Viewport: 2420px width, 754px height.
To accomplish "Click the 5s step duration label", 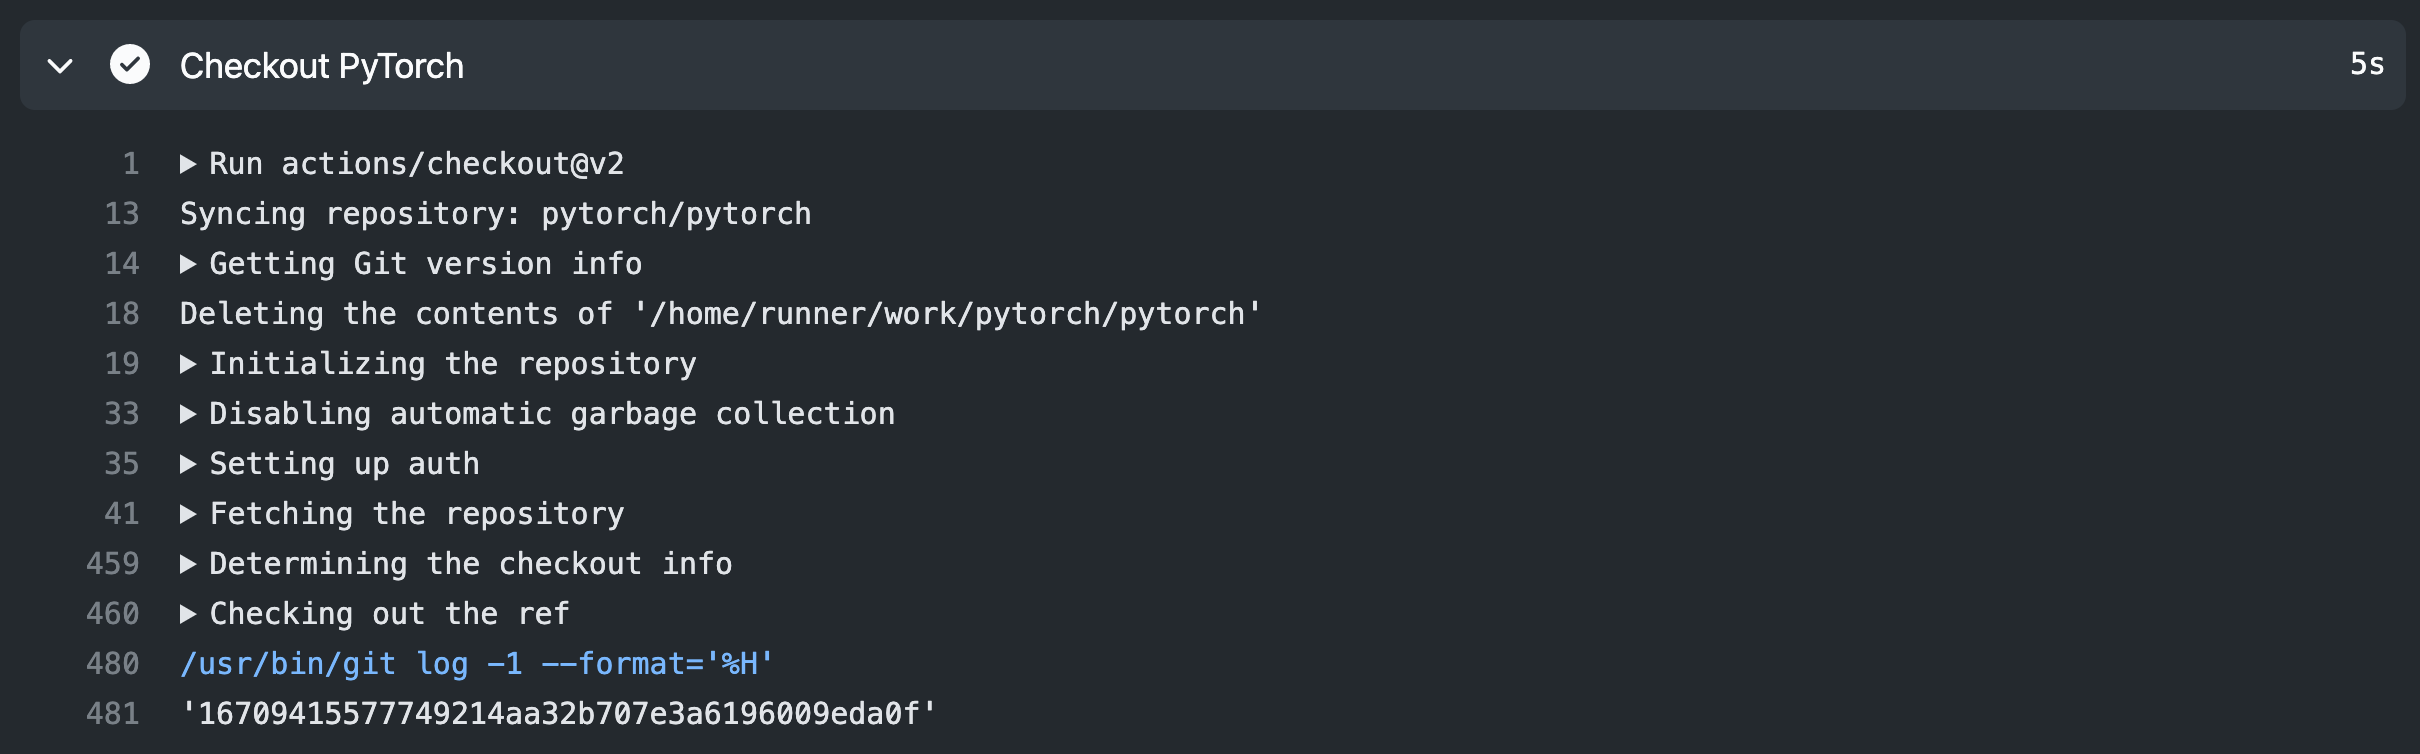I will pos(2367,64).
